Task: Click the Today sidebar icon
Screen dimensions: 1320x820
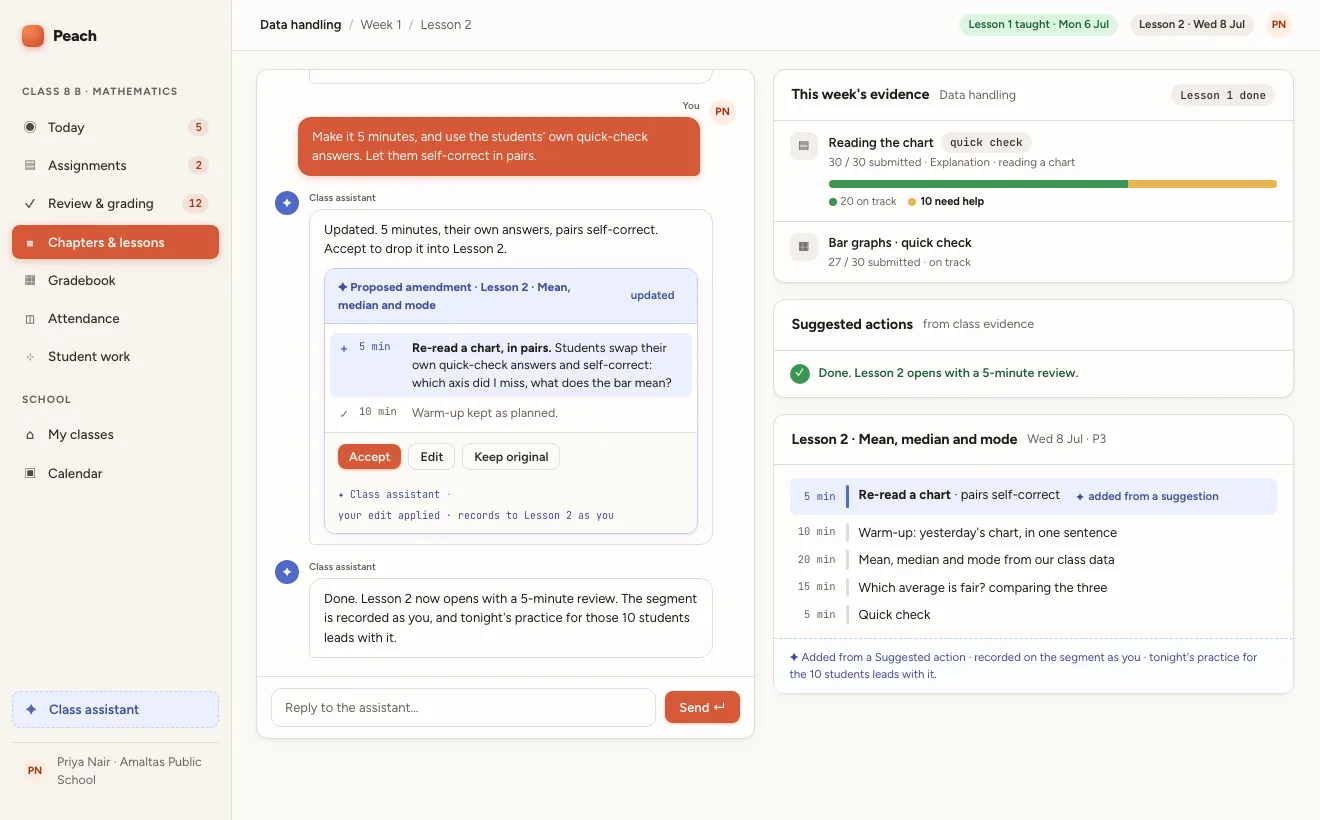Action: coord(30,127)
